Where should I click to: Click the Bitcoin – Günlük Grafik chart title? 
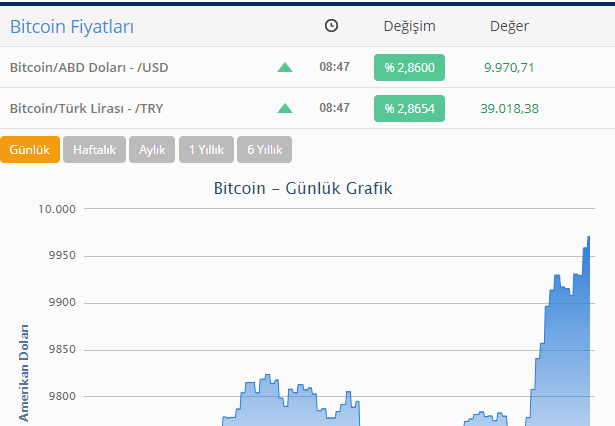tap(303, 188)
